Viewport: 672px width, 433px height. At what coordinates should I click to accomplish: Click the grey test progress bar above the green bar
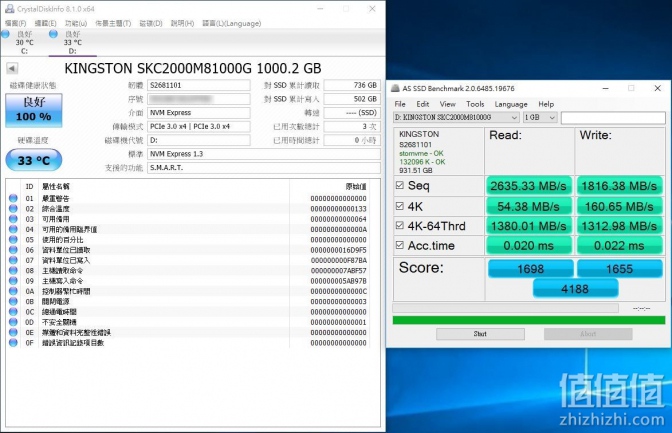tap(506, 308)
